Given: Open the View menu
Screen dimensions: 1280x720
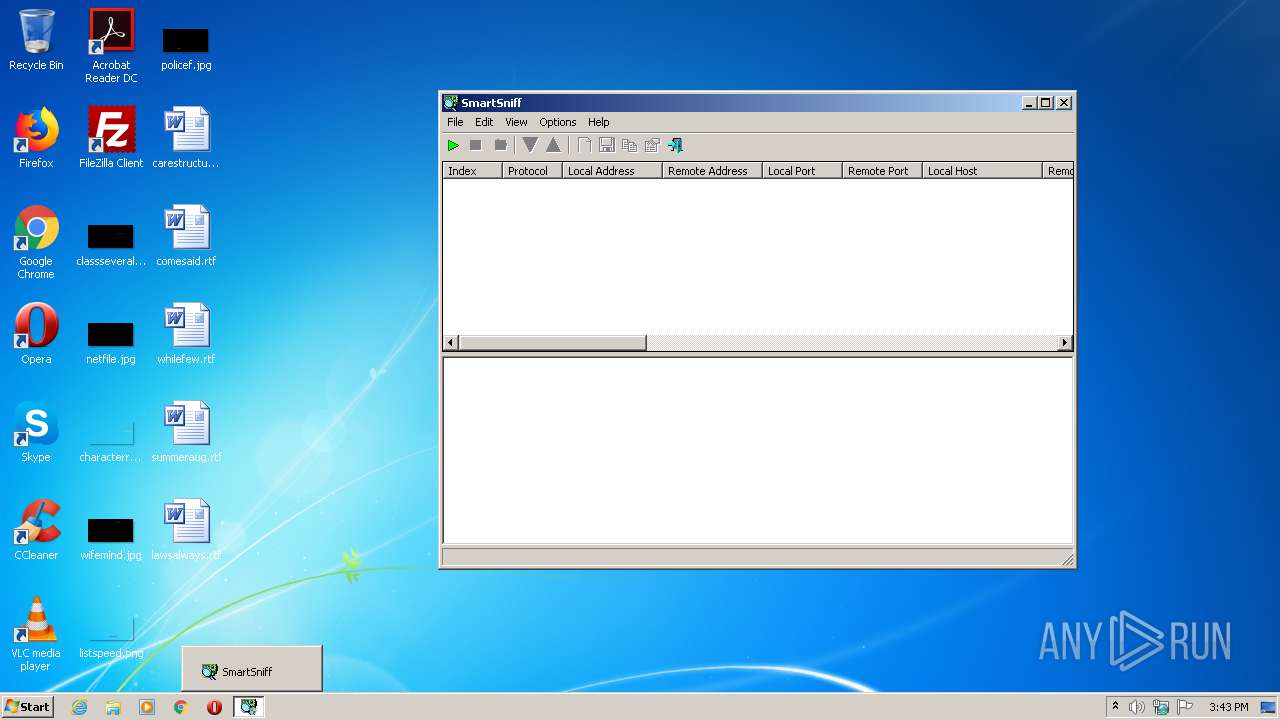Looking at the screenshot, I should (516, 122).
